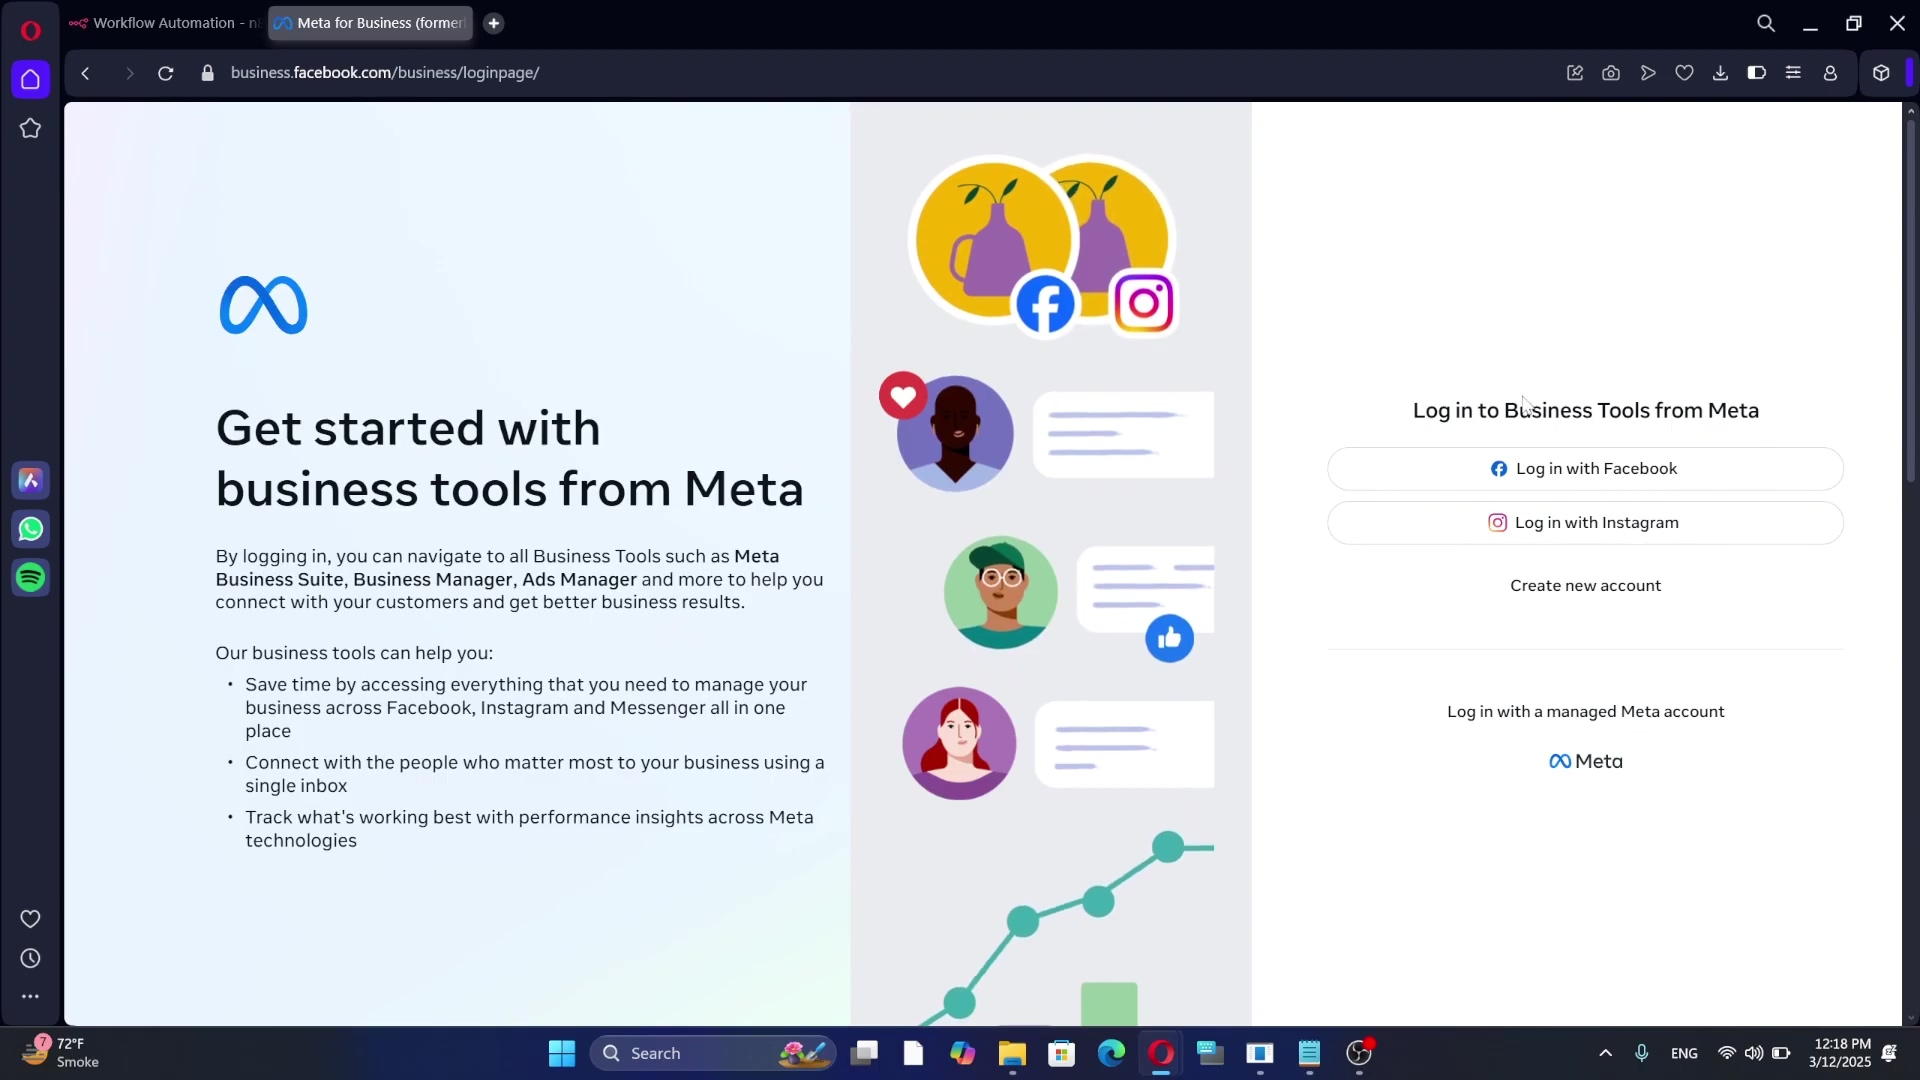The height and width of the screenshot is (1080, 1920).
Task: Open the Wi-Fi network tray icon
Action: click(1727, 1053)
